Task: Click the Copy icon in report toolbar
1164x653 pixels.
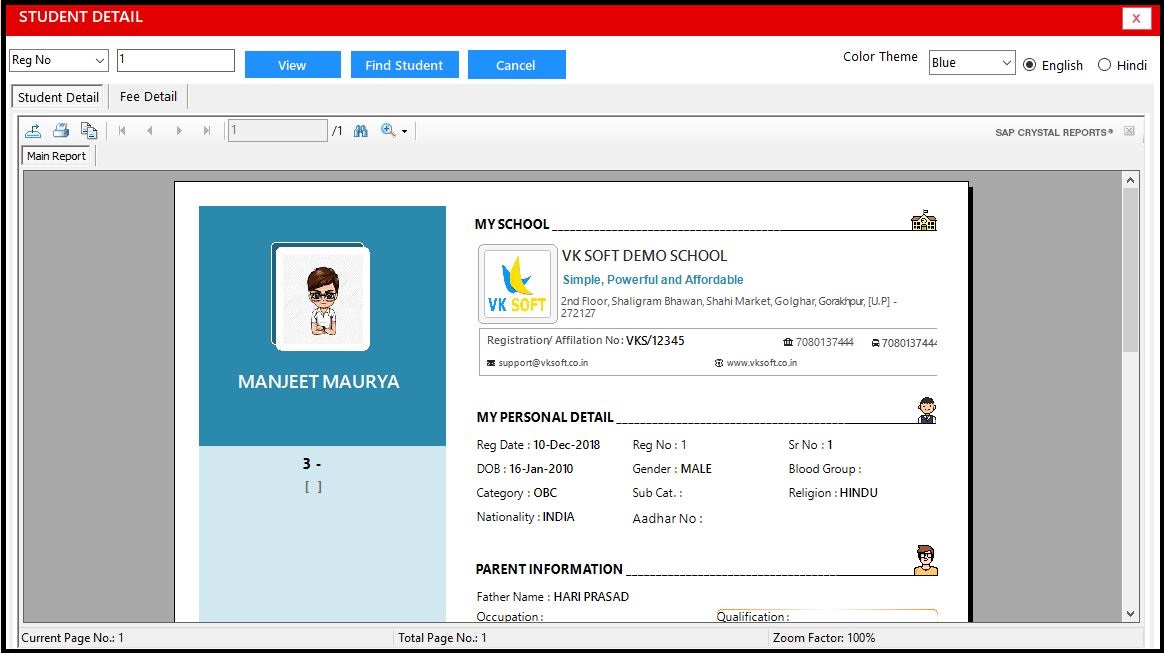Action: 89,131
